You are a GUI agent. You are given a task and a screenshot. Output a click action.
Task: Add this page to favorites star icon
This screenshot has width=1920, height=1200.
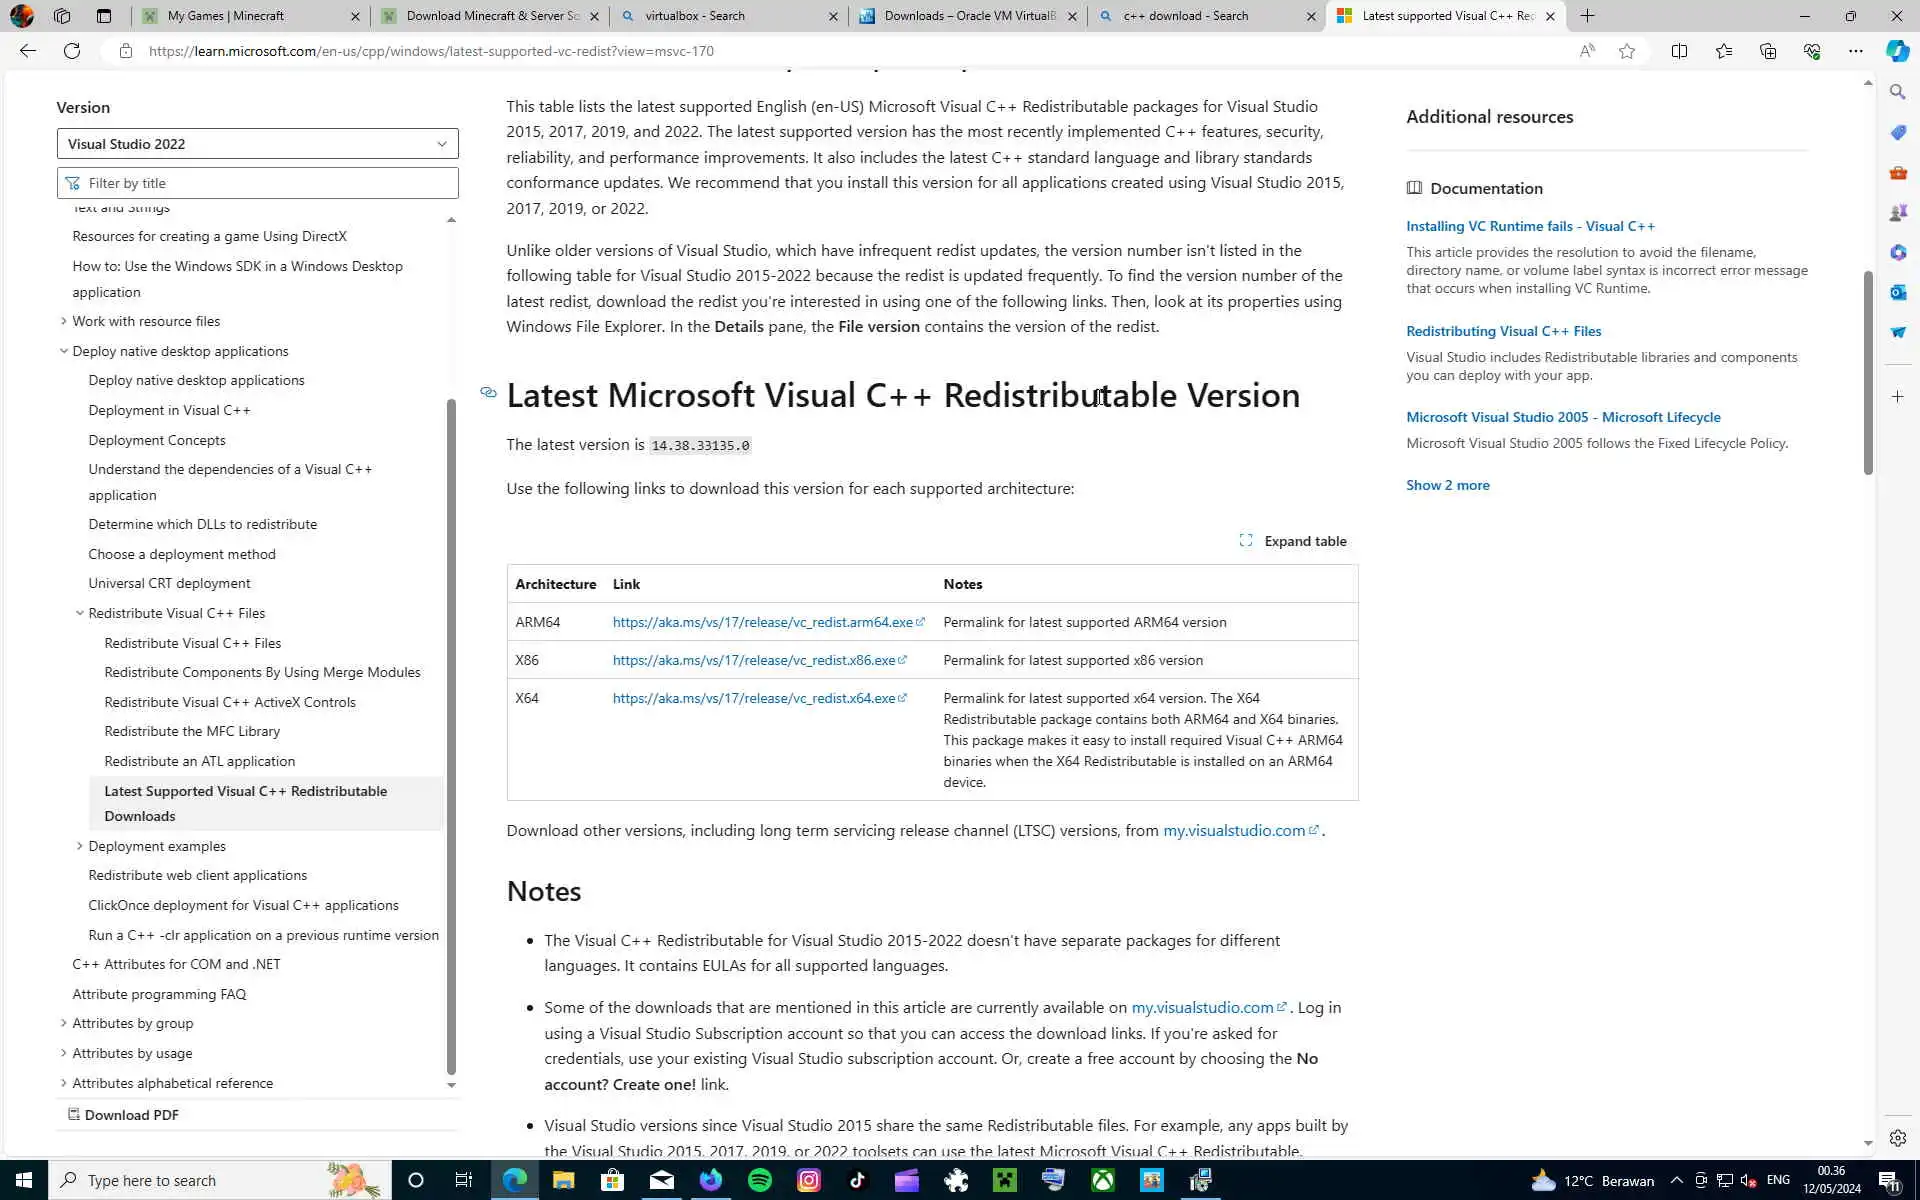point(1627,51)
